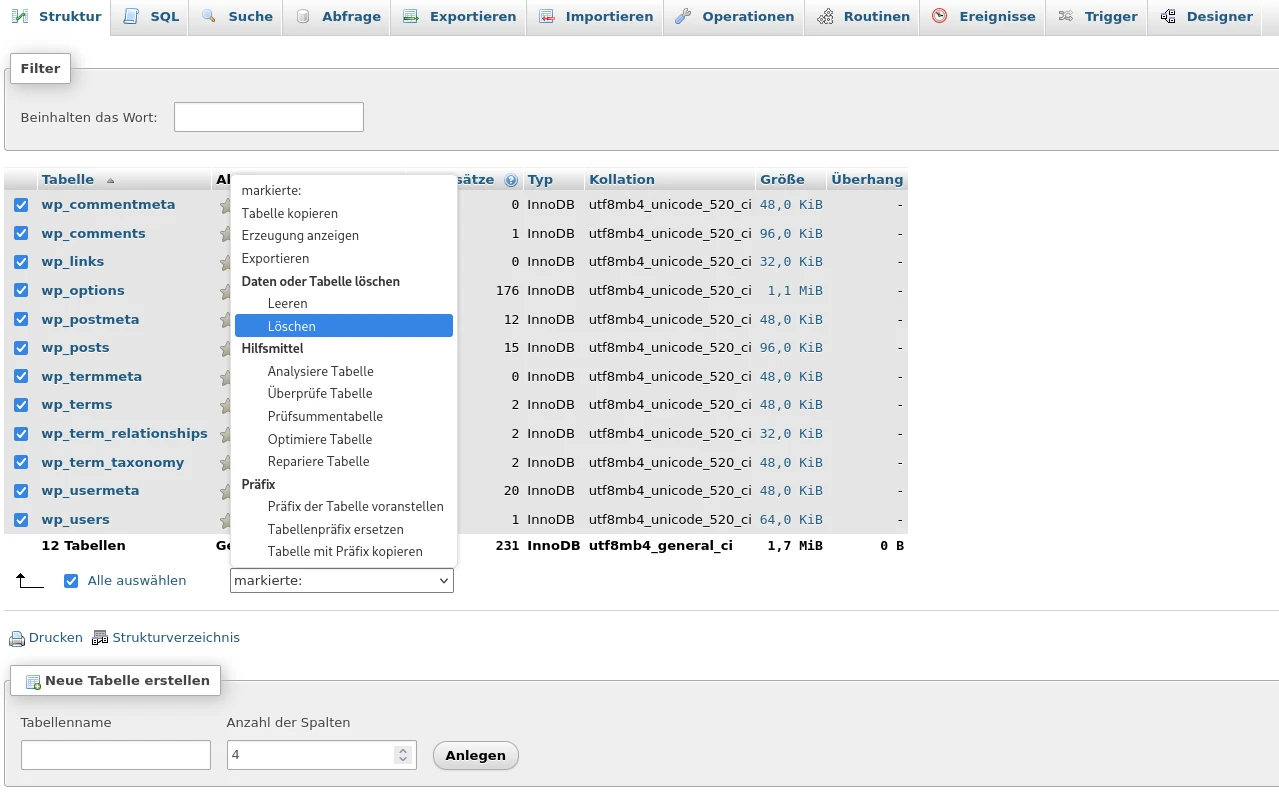Mark wp_comments as favorite
The width and height of the screenshot is (1279, 794).
(224, 232)
